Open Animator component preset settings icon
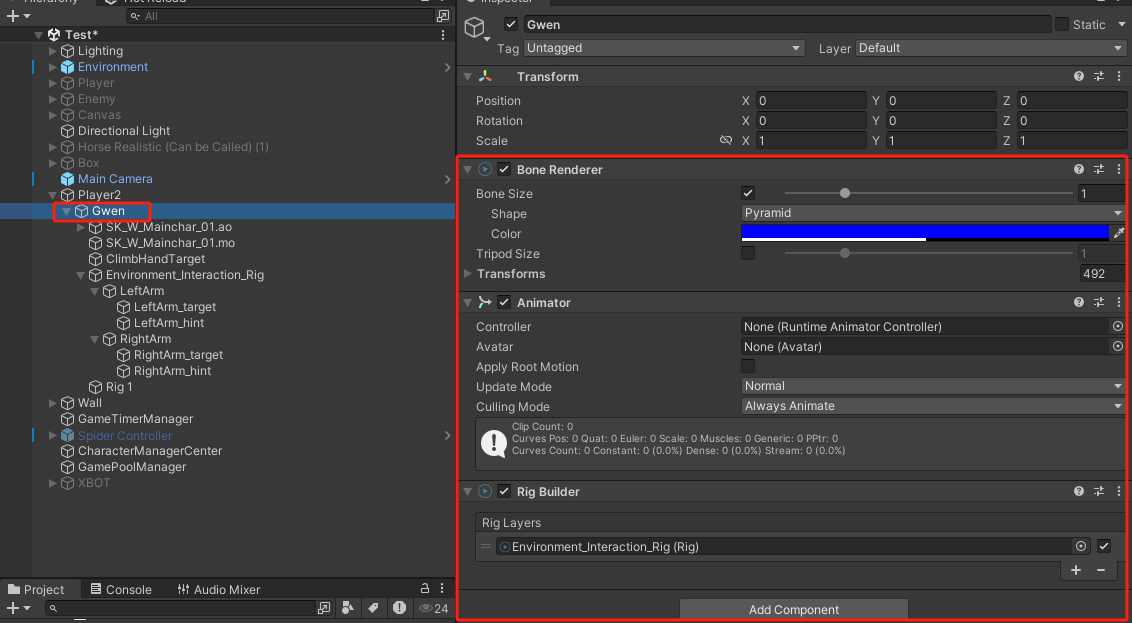 1099,302
